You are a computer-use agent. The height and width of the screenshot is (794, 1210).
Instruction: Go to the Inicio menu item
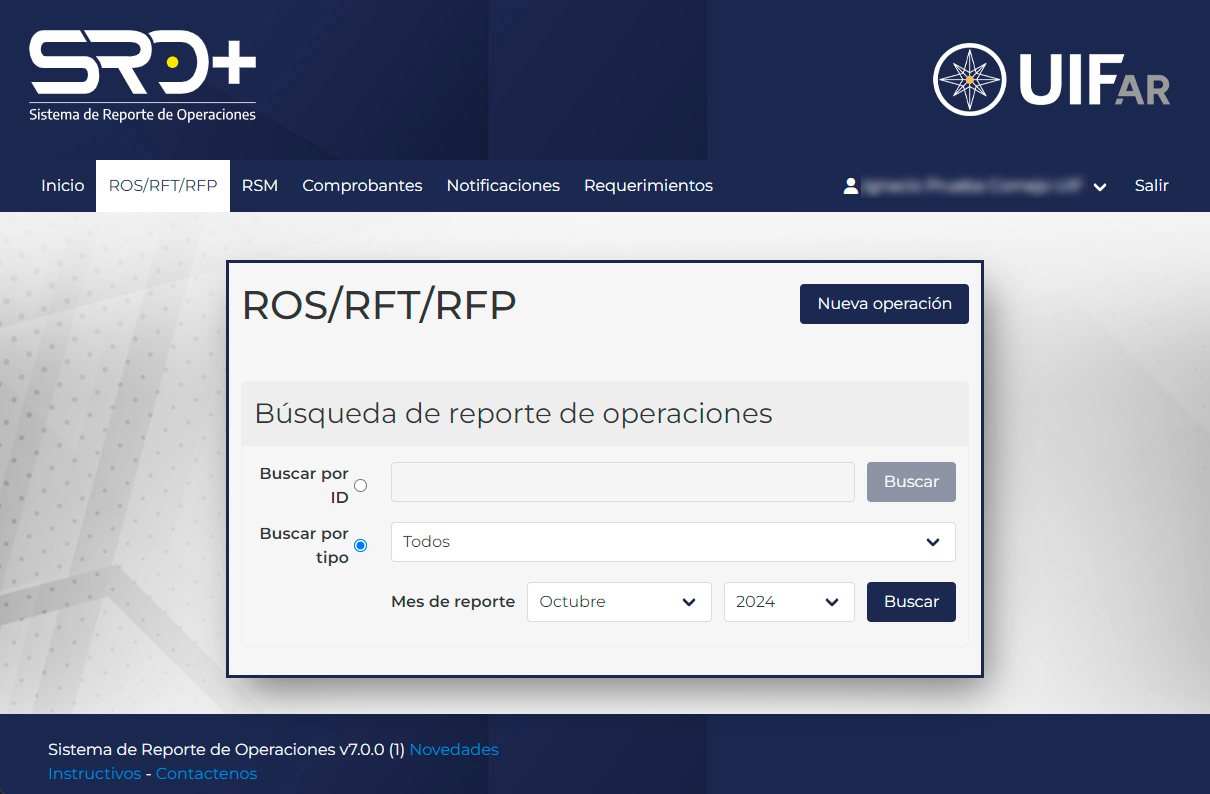[x=63, y=186]
